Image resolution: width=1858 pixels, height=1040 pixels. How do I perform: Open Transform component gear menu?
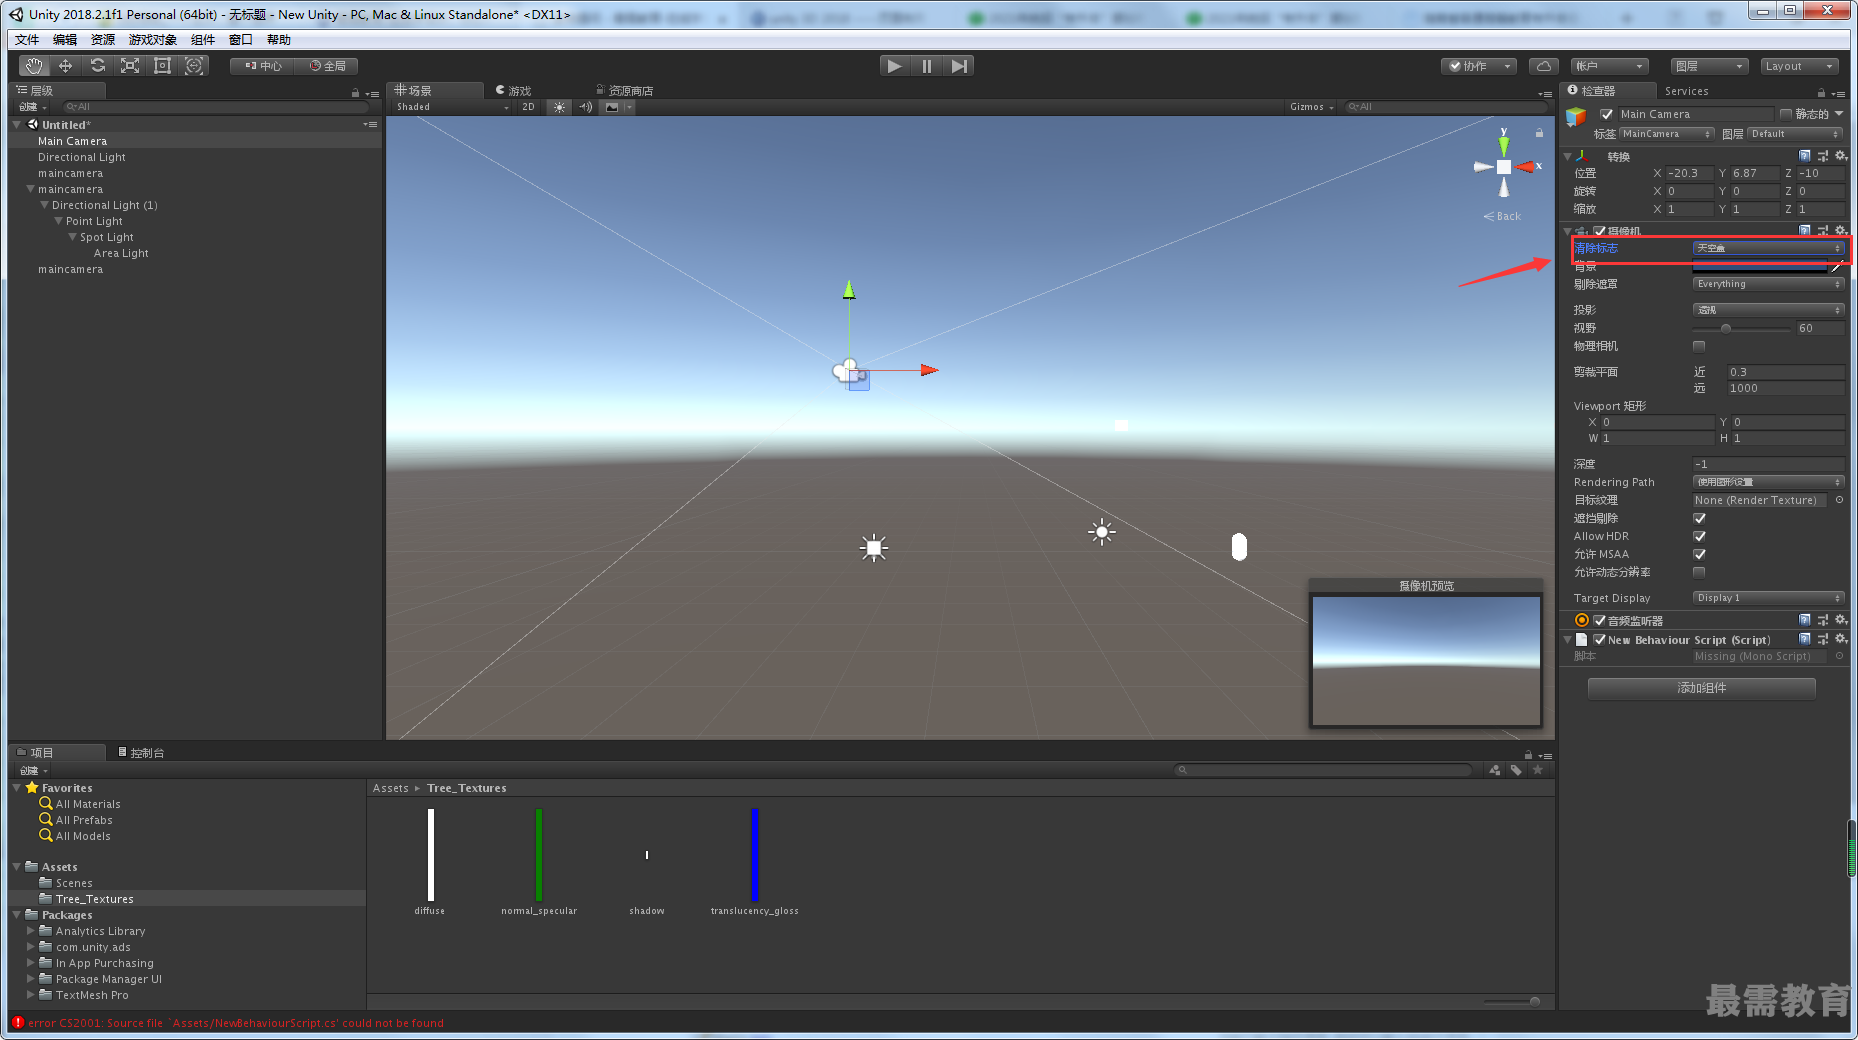(1841, 156)
